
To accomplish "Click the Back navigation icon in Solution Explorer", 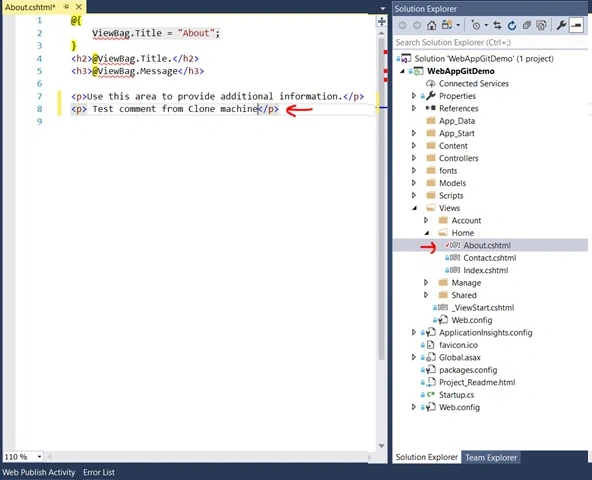I will point(402,25).
